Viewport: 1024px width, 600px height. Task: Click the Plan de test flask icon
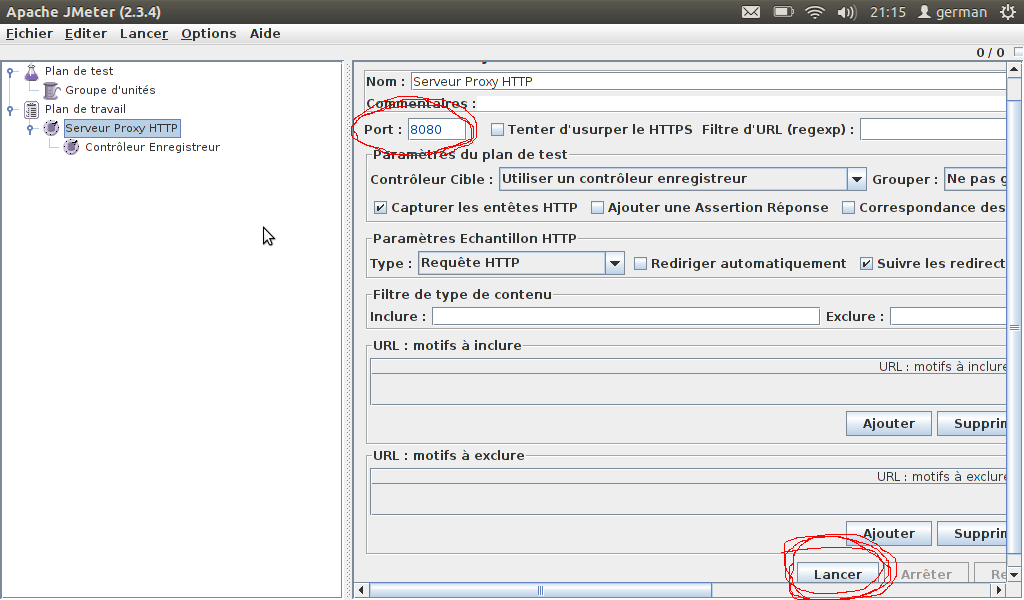(31, 71)
